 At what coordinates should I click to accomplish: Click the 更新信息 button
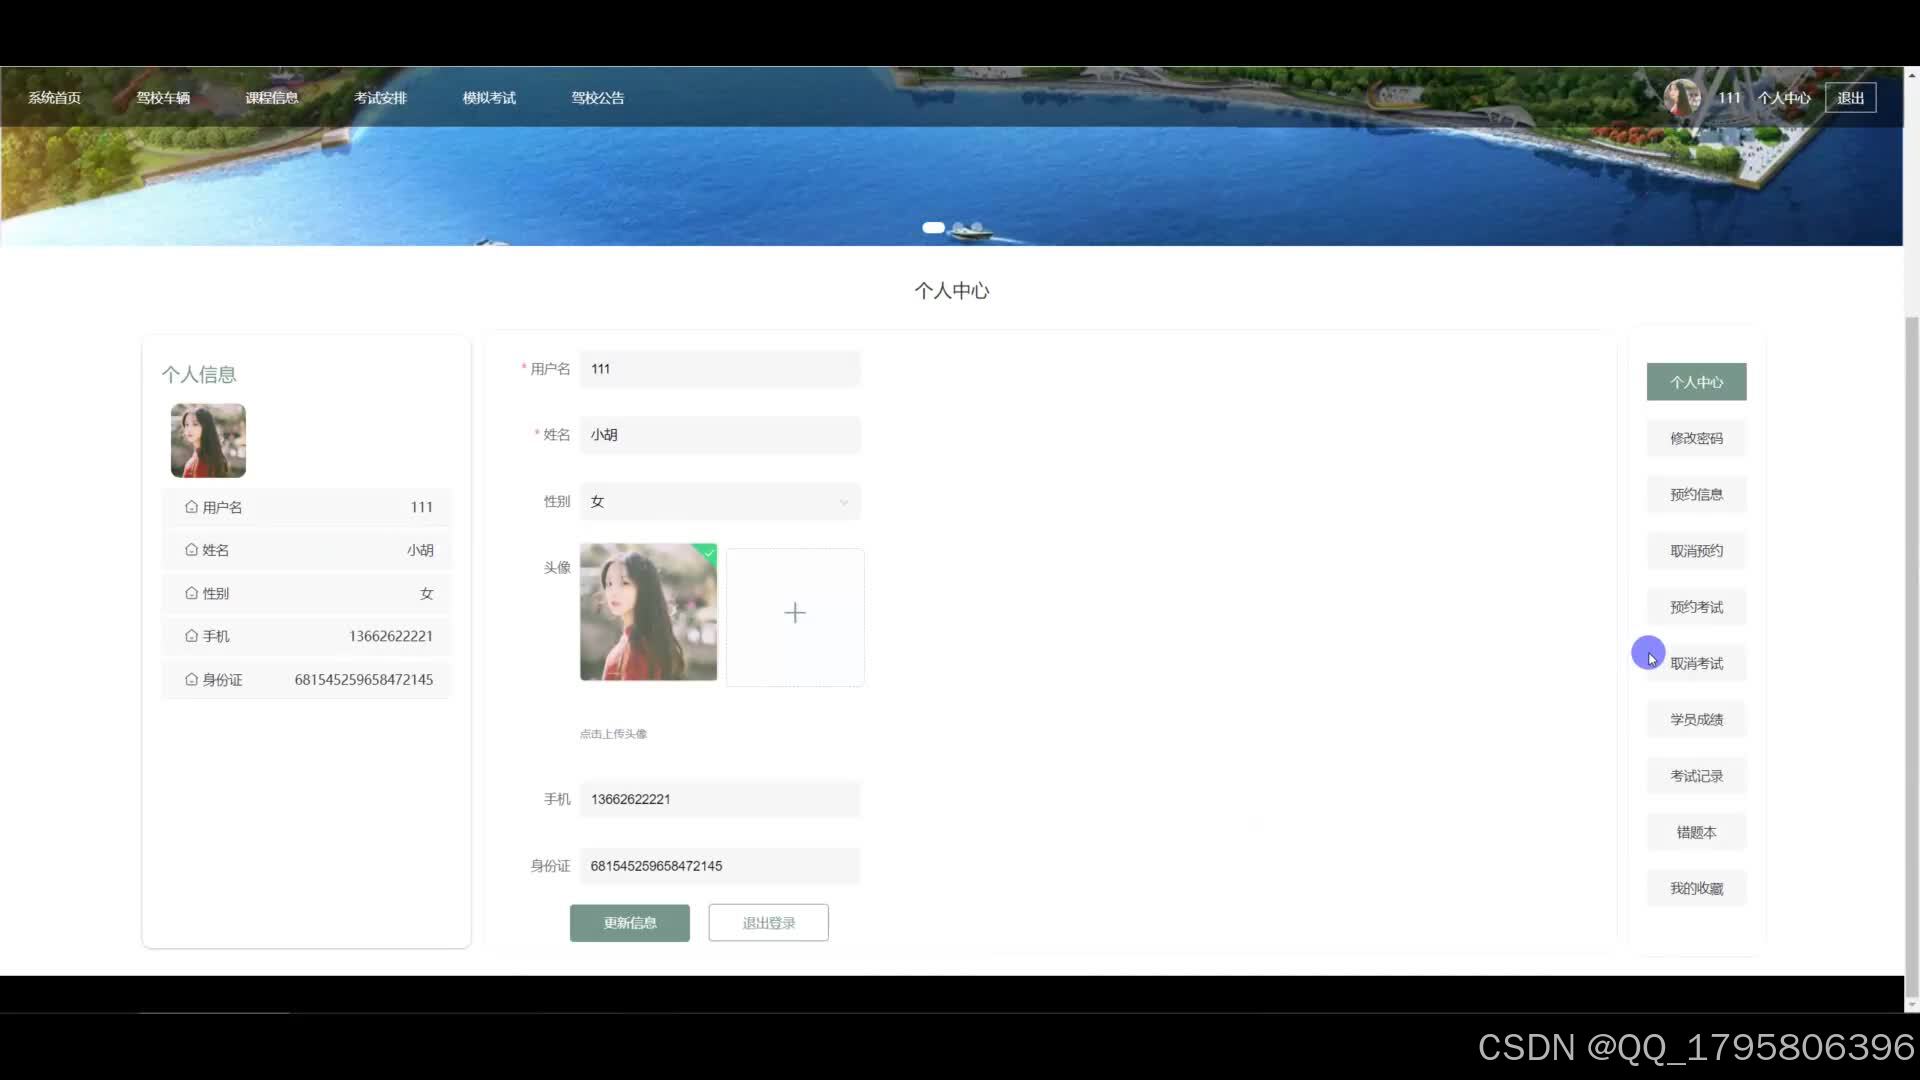pos(630,923)
